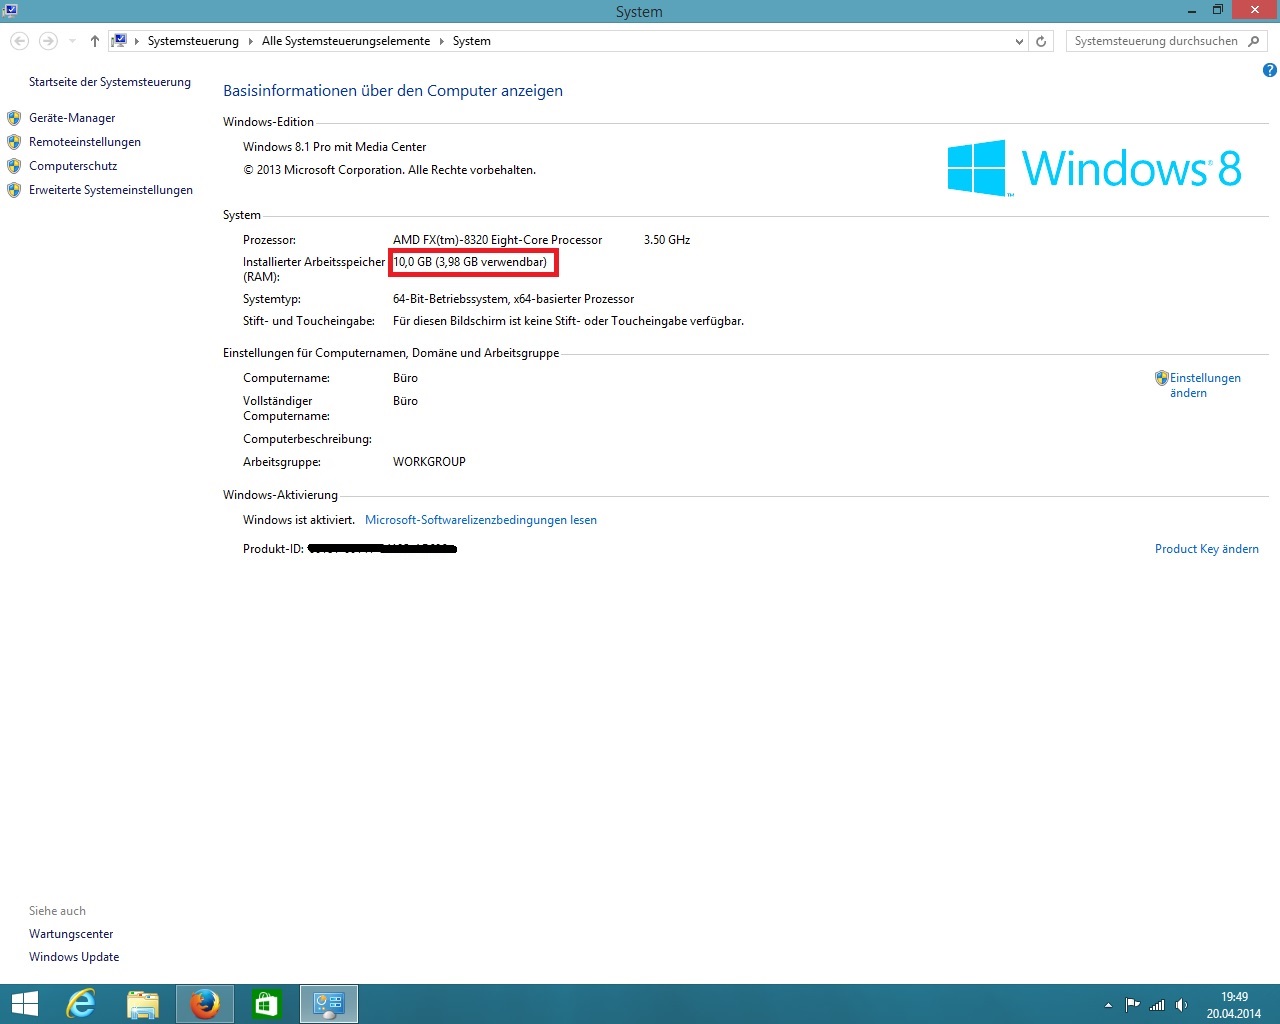Viewport: 1280px width, 1024px height.
Task: Open File Explorer from taskbar
Action: [143, 1004]
